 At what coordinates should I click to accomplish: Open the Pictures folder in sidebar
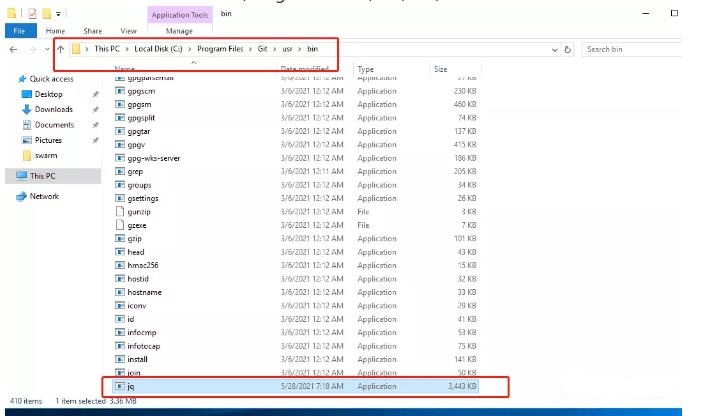[x=48, y=140]
